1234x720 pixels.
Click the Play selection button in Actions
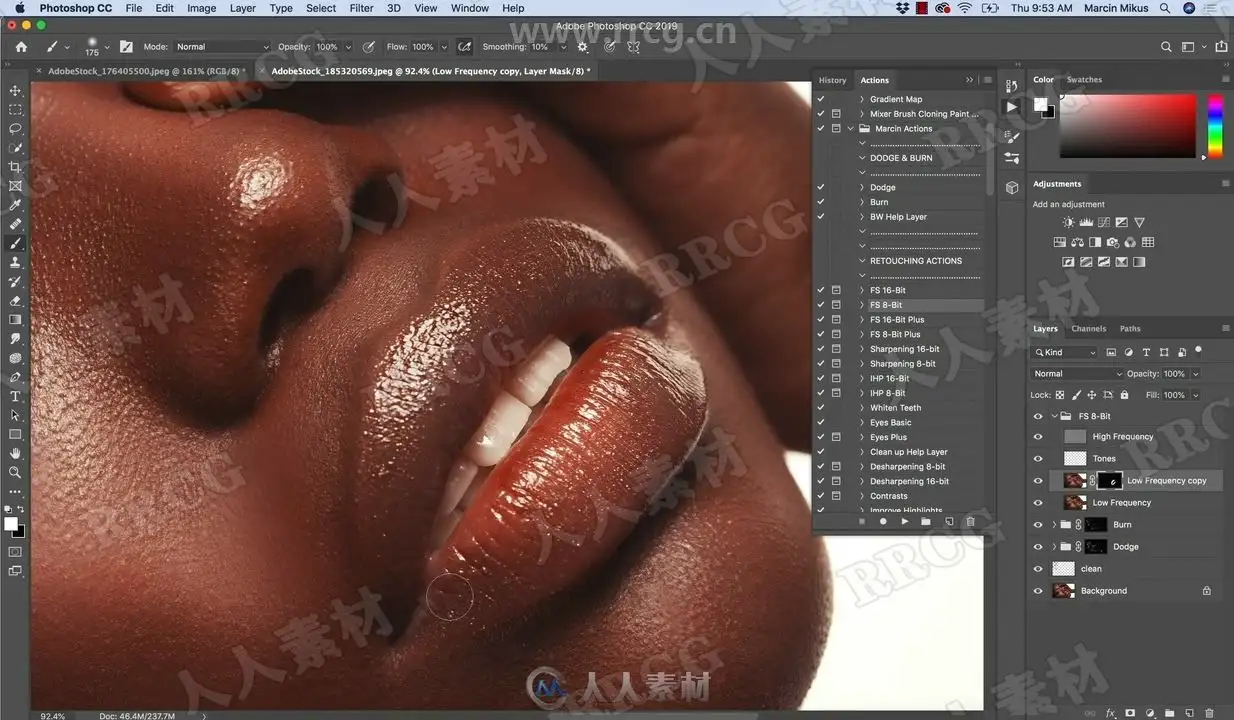(x=904, y=521)
